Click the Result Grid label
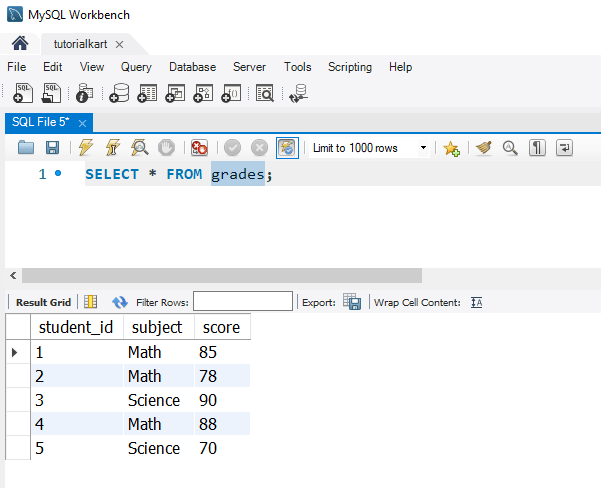Screen dimensions: 601x488 coord(43,302)
